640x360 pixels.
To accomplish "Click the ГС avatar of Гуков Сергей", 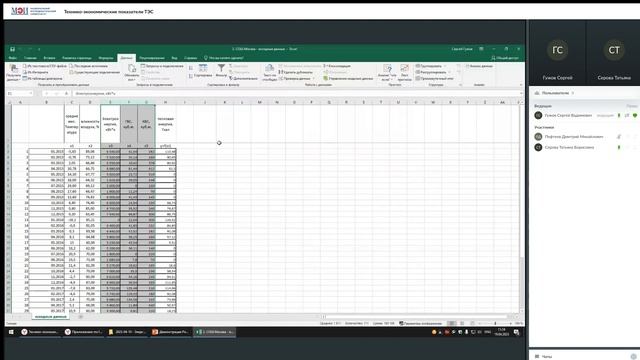I will [x=557, y=50].
